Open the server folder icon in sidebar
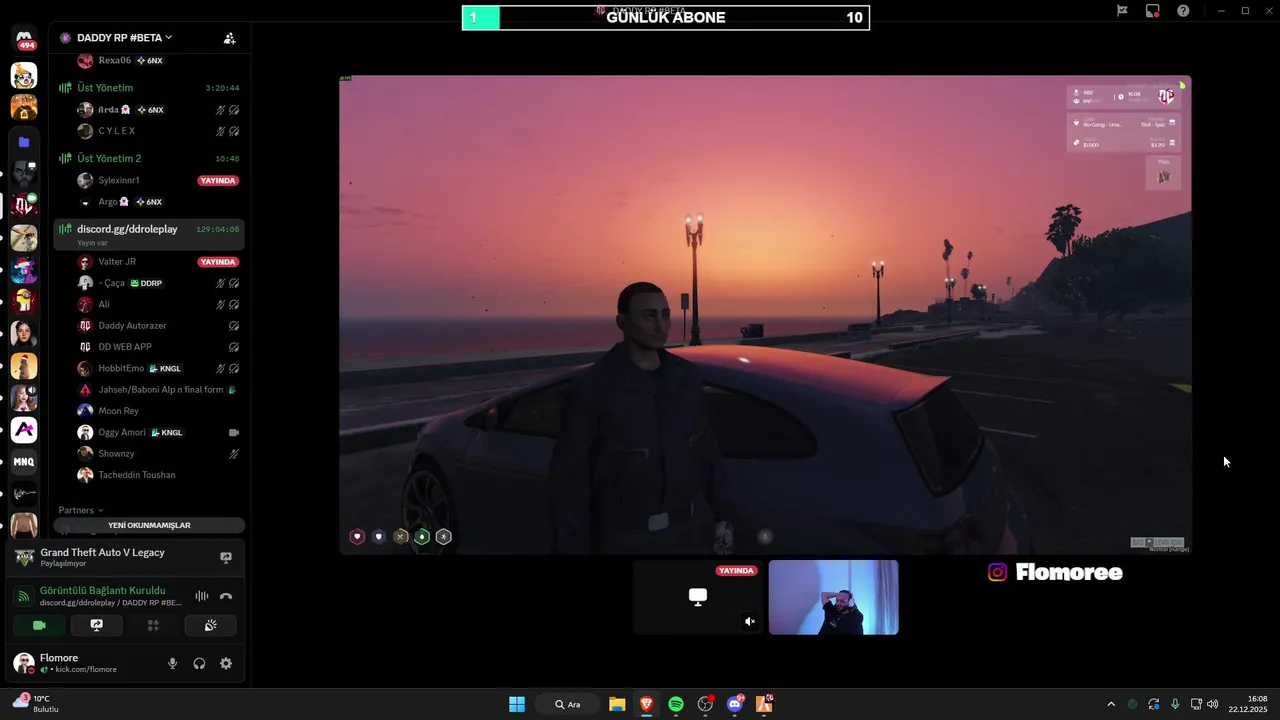This screenshot has width=1280, height=720. coord(24,142)
